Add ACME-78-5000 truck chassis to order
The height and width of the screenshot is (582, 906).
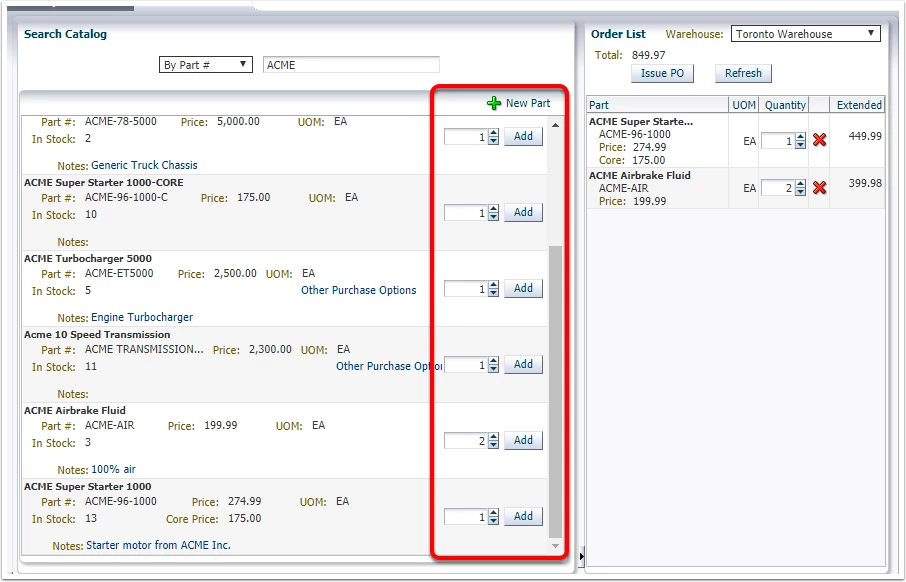point(523,136)
